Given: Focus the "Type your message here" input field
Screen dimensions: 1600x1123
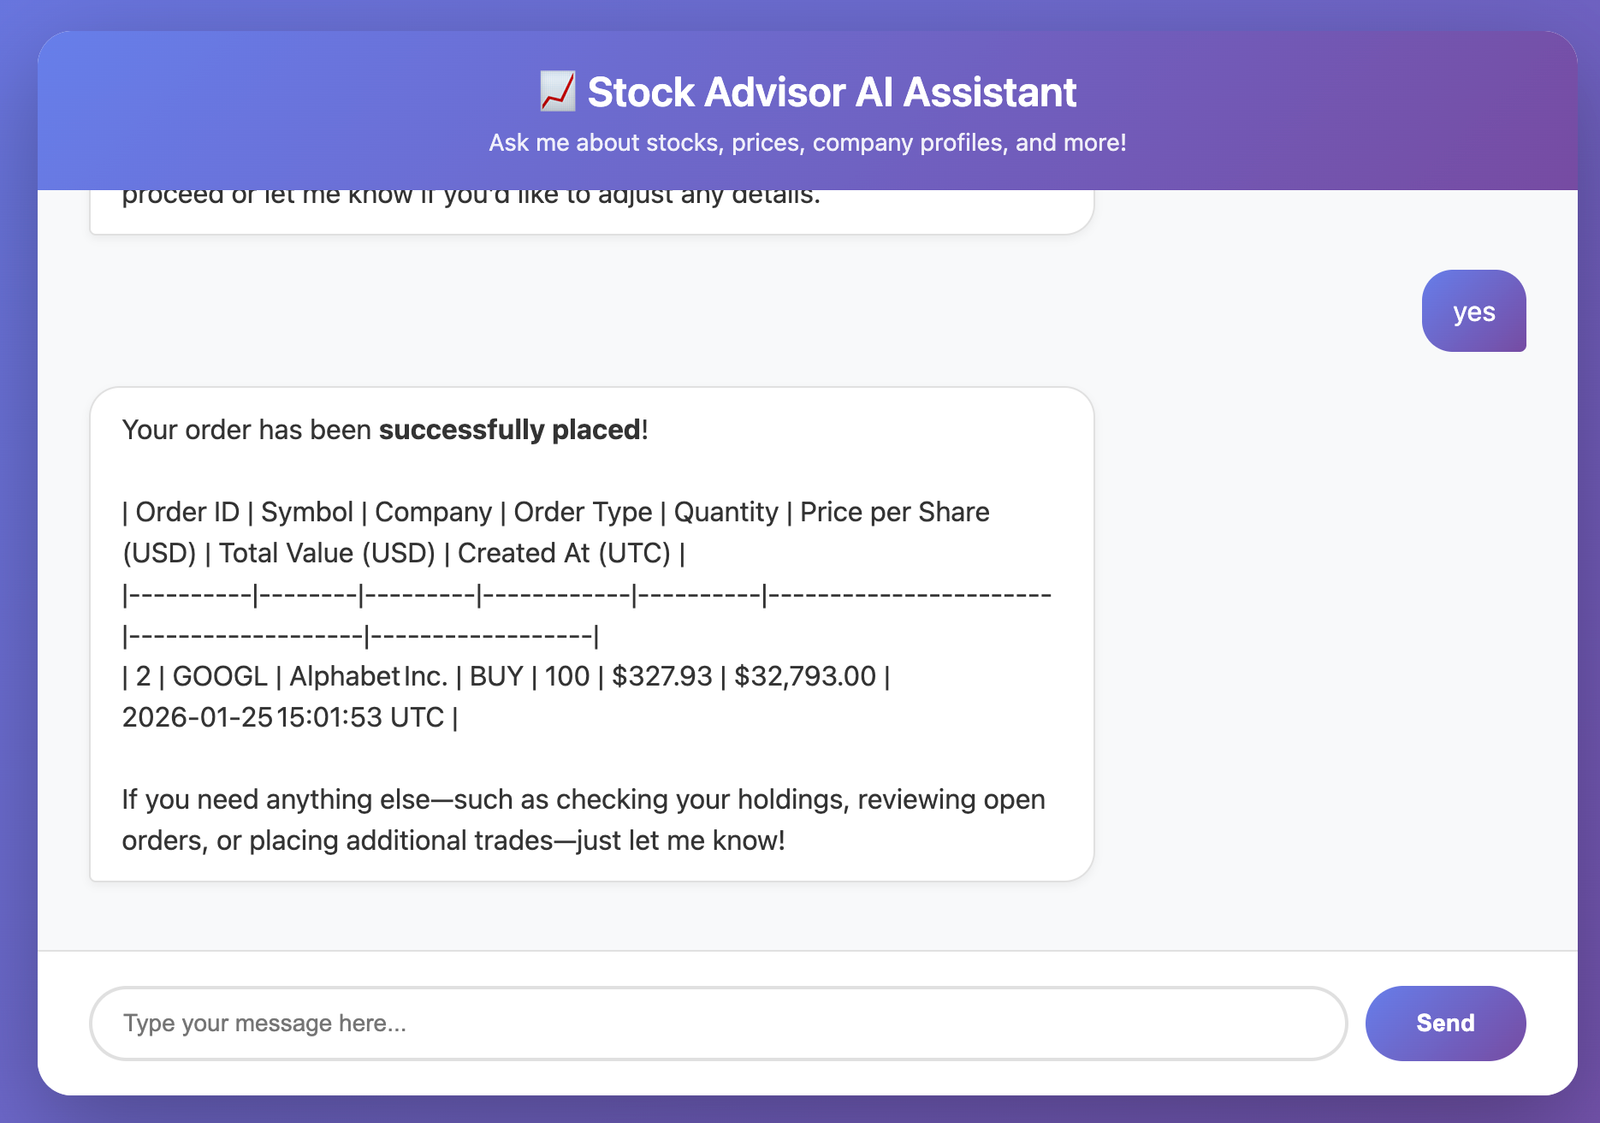Looking at the screenshot, I should pyautogui.click(x=718, y=1023).
